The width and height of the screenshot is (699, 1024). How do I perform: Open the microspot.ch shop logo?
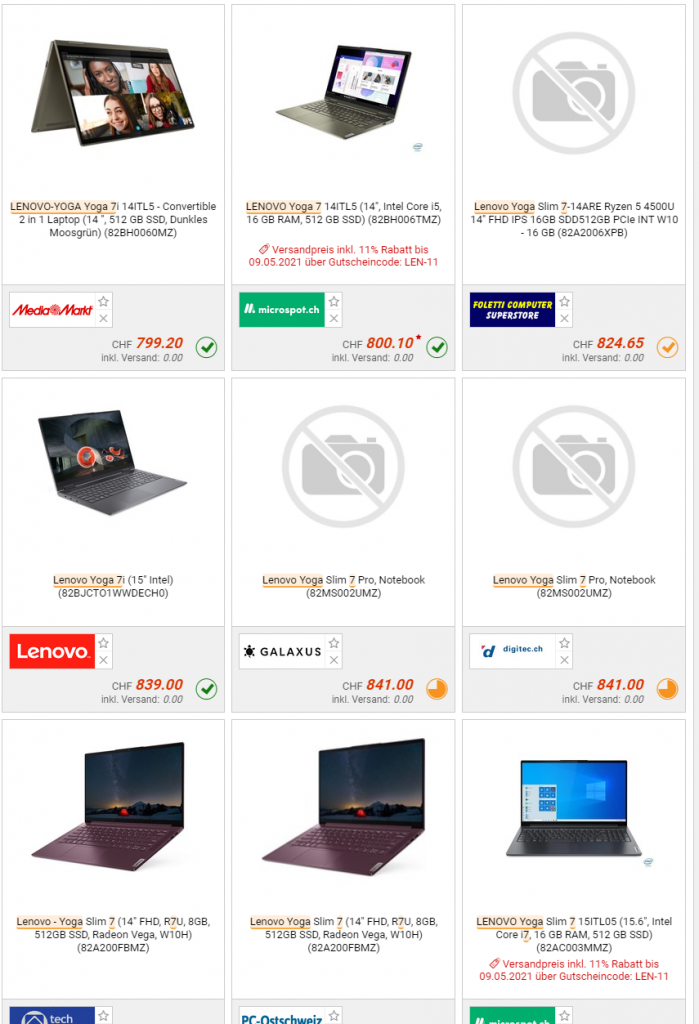coord(282,310)
